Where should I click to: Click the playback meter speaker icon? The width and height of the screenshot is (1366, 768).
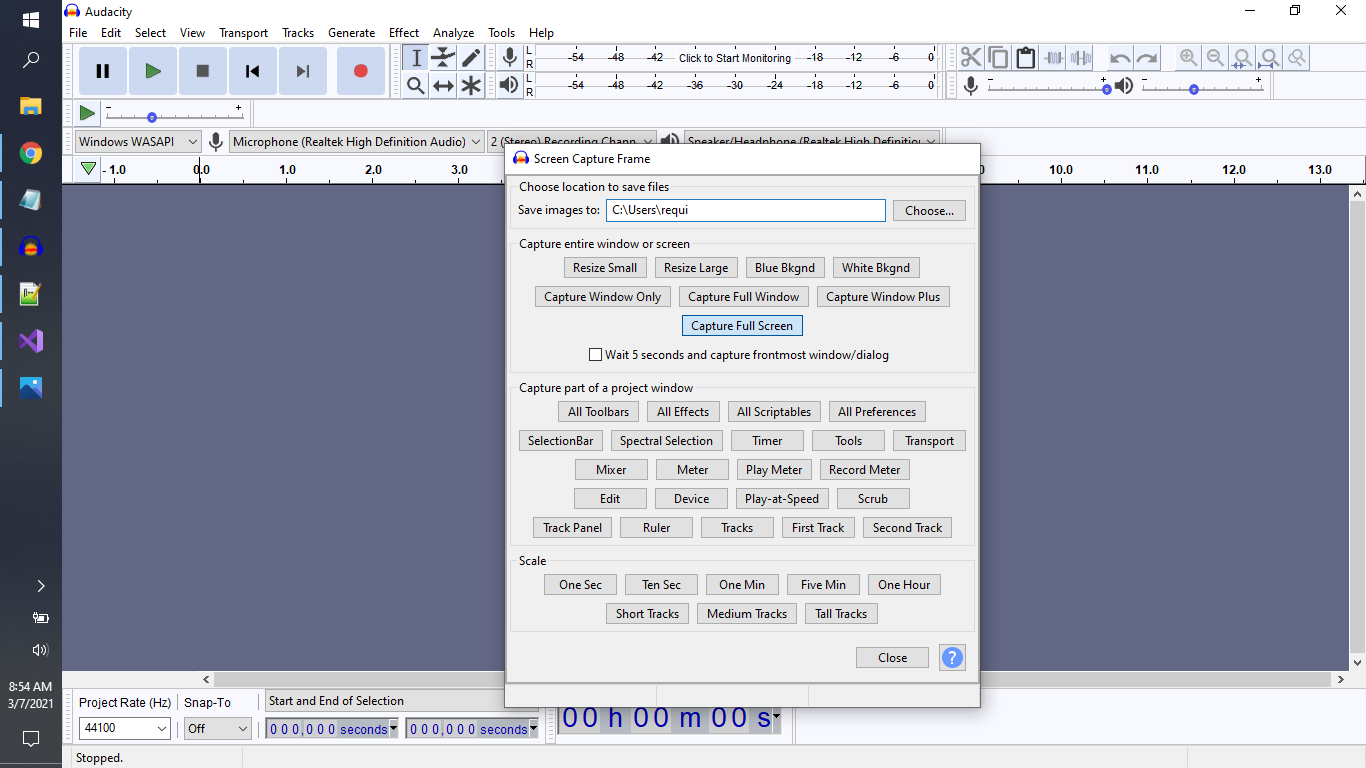[509, 85]
